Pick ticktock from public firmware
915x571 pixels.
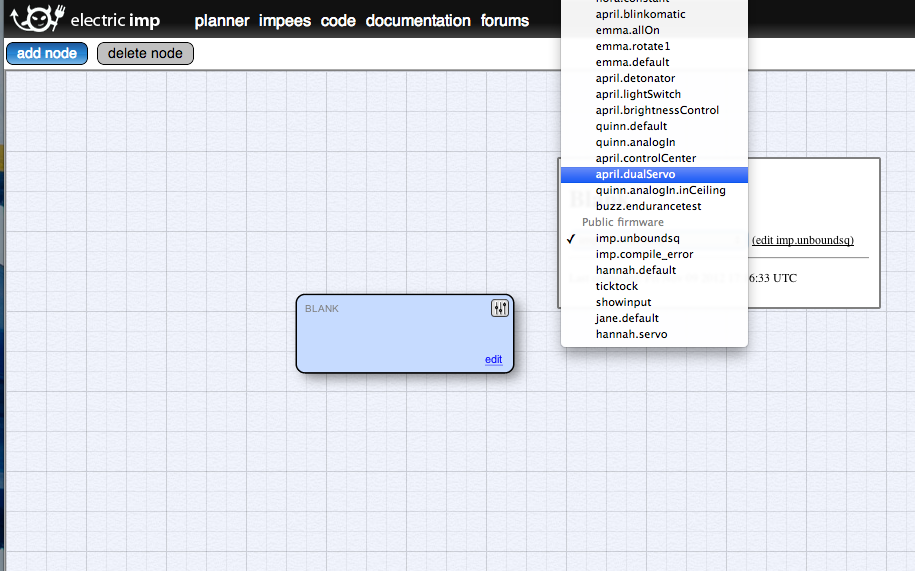[654, 286]
